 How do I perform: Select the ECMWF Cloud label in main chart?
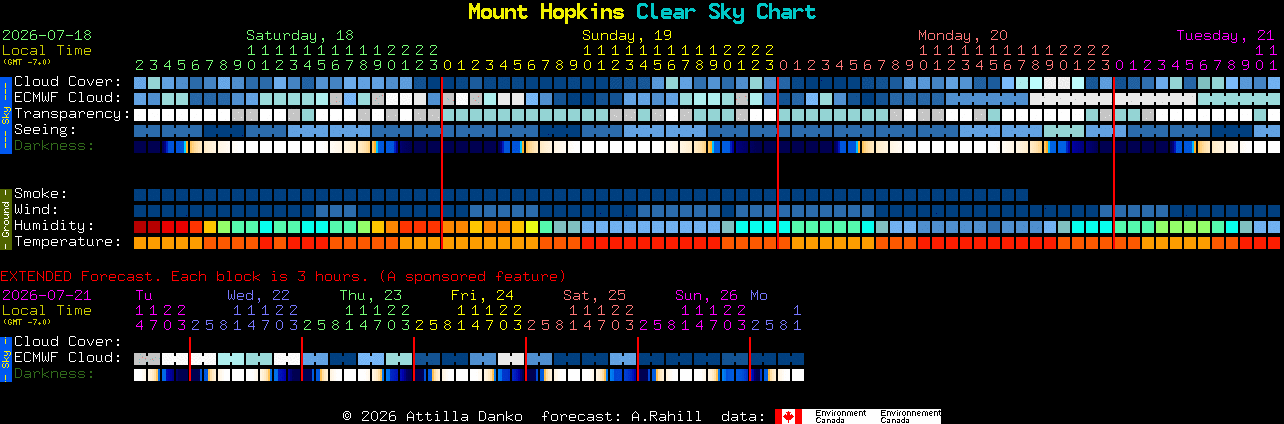pos(68,98)
